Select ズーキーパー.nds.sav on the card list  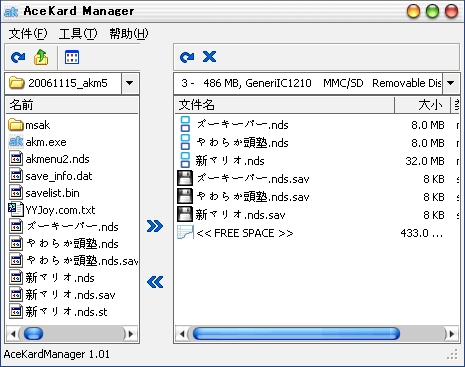pyautogui.click(x=253, y=179)
